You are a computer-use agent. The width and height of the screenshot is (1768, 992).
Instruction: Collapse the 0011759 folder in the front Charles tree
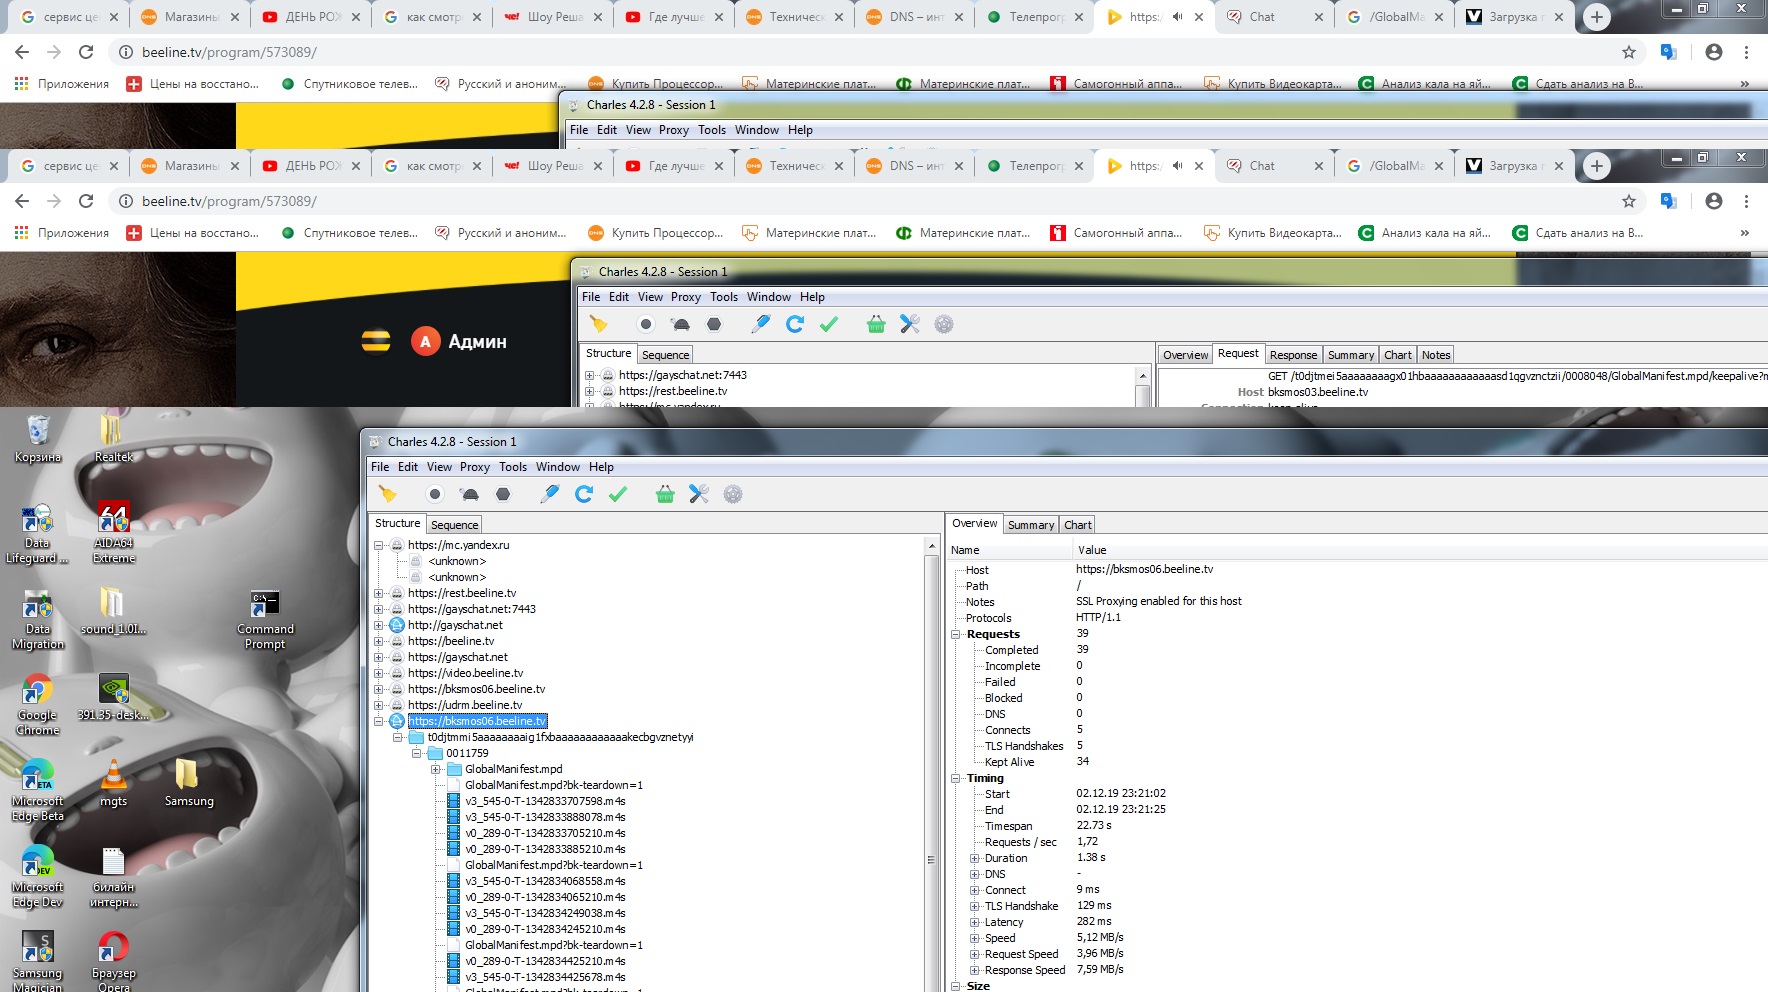coord(417,753)
